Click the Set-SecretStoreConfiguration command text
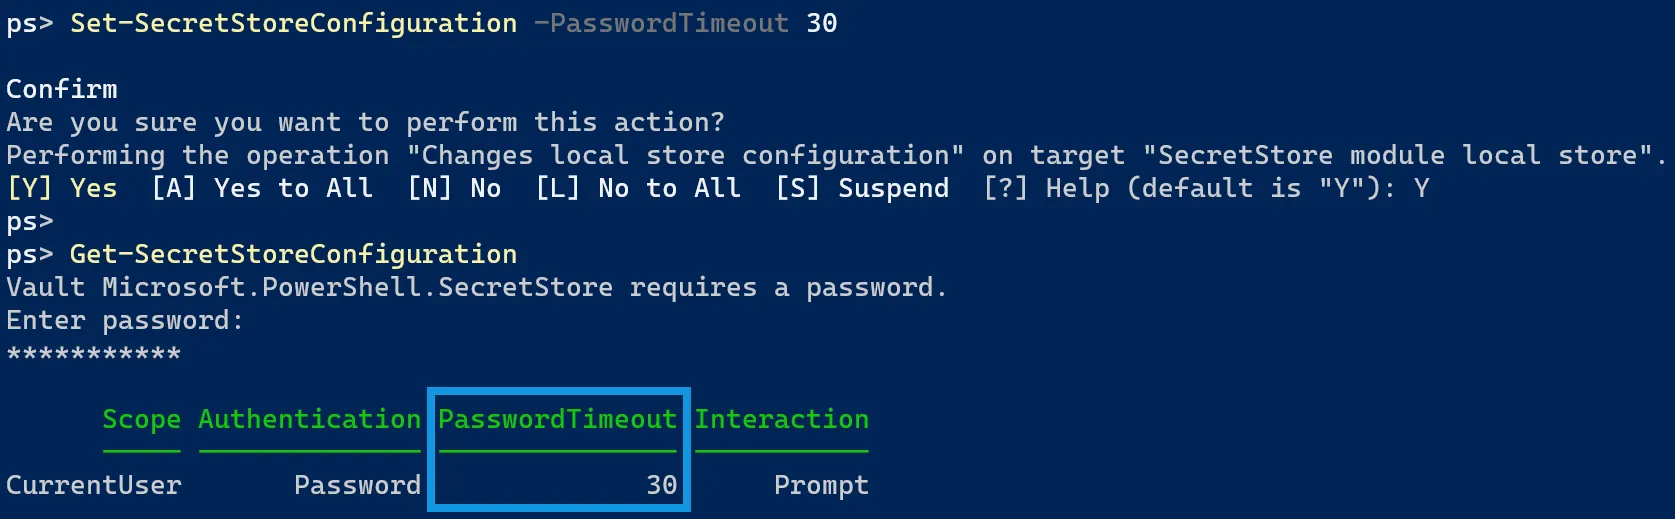The height and width of the screenshot is (519, 1675). pyautogui.click(x=293, y=23)
